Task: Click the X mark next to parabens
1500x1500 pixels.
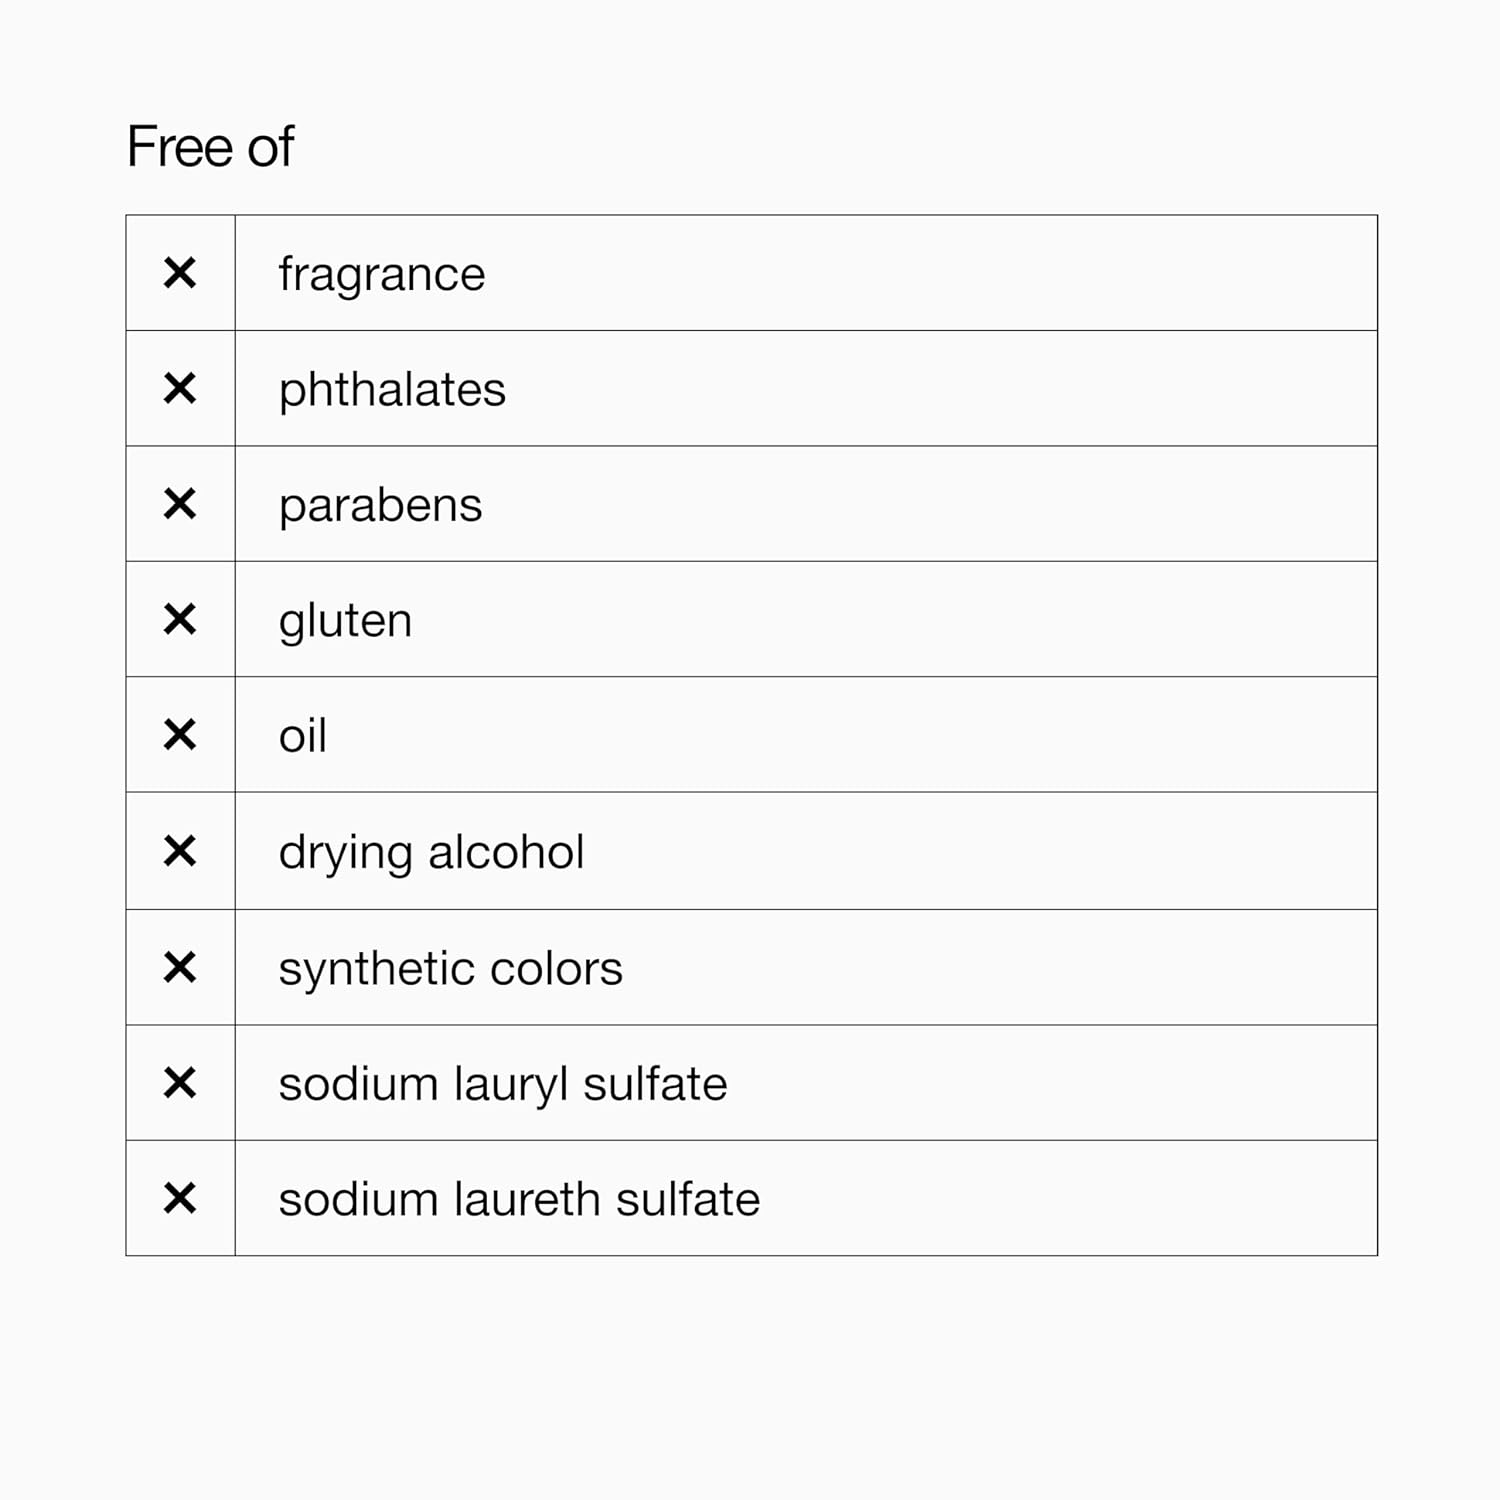Action: 180,504
